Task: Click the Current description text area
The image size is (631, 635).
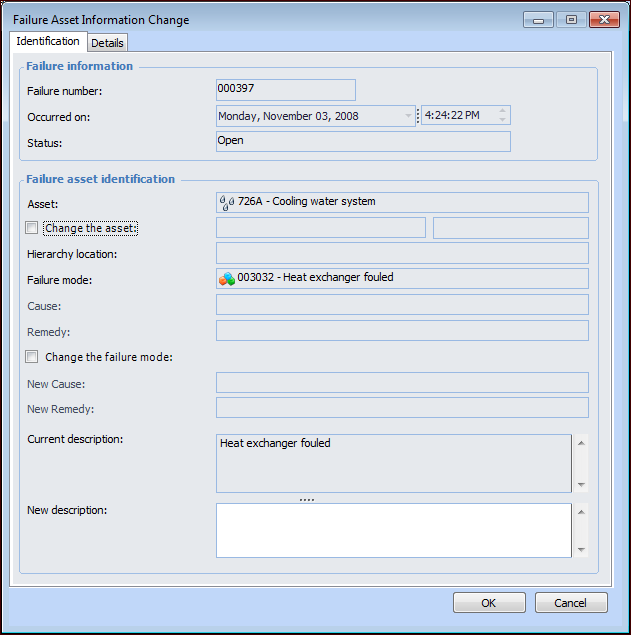Action: (x=394, y=464)
